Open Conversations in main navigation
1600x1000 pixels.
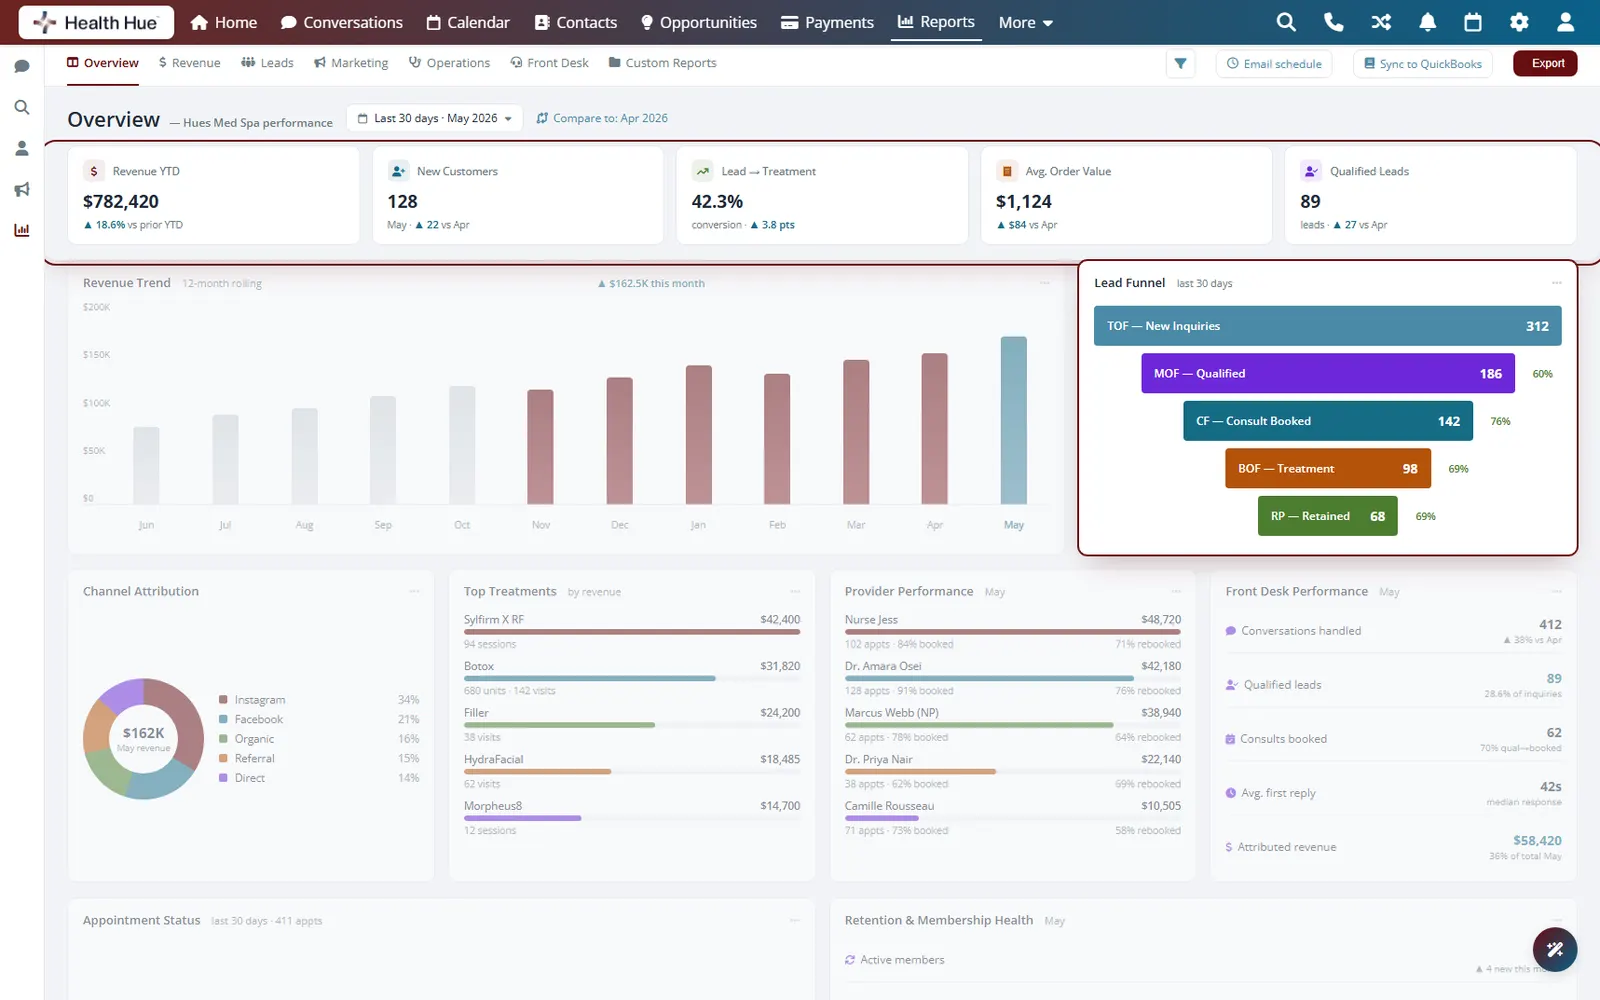342,22
